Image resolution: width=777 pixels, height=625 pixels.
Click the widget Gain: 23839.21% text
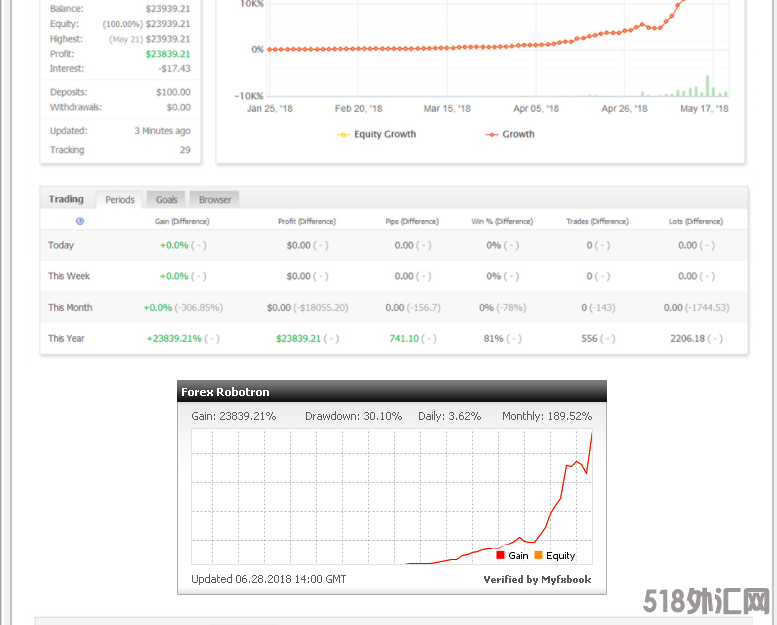[233, 416]
